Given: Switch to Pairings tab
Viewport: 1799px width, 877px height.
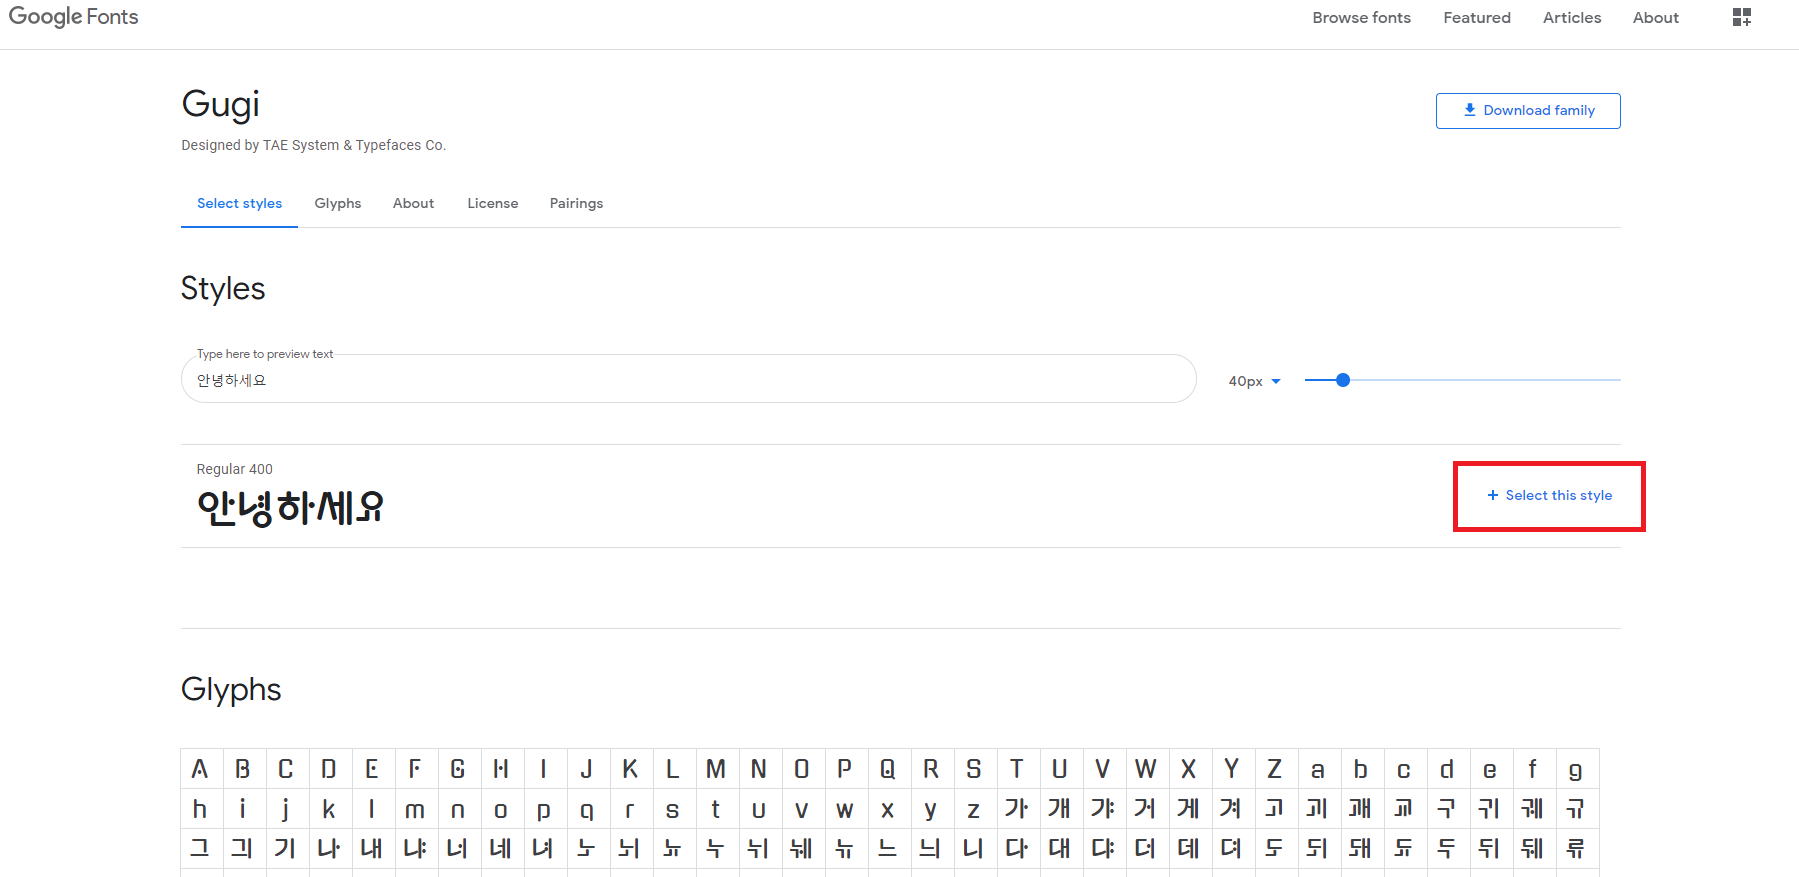Looking at the screenshot, I should point(576,203).
